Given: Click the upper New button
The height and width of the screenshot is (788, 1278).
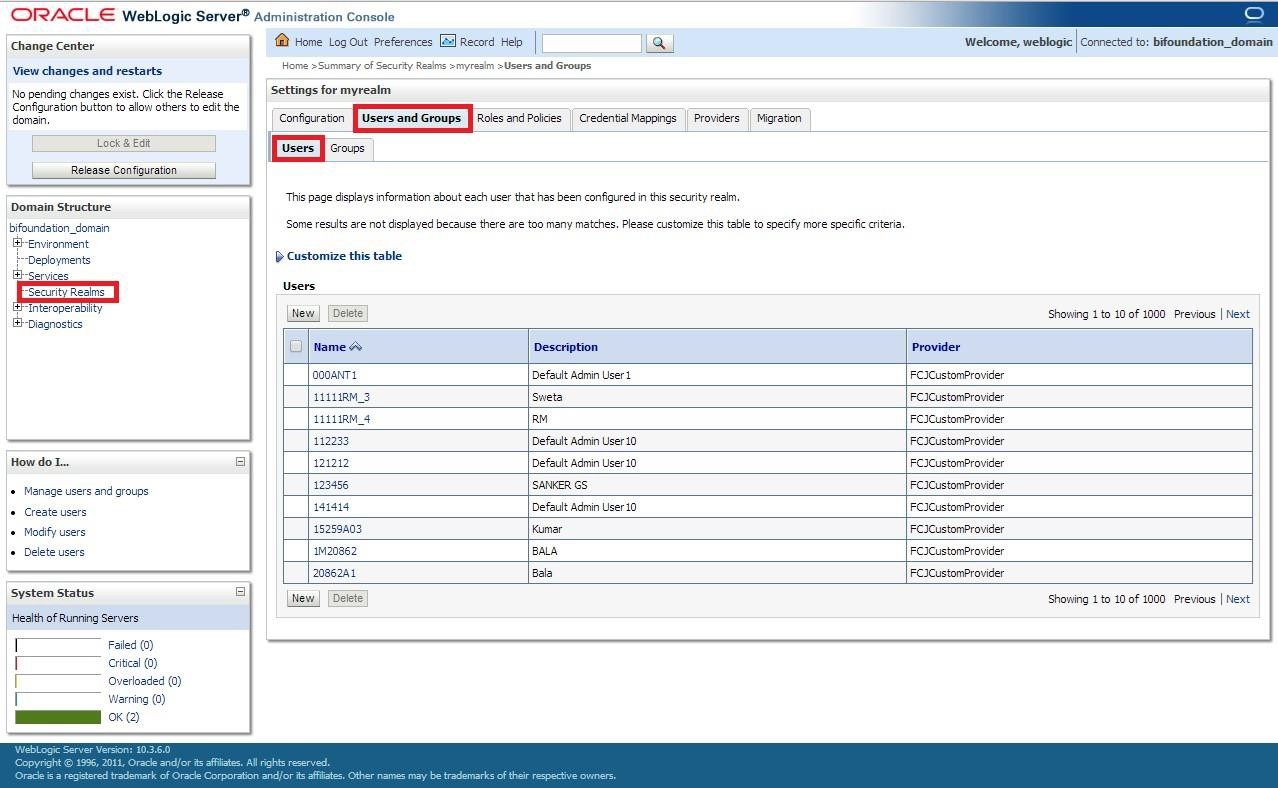Looking at the screenshot, I should pos(303,313).
